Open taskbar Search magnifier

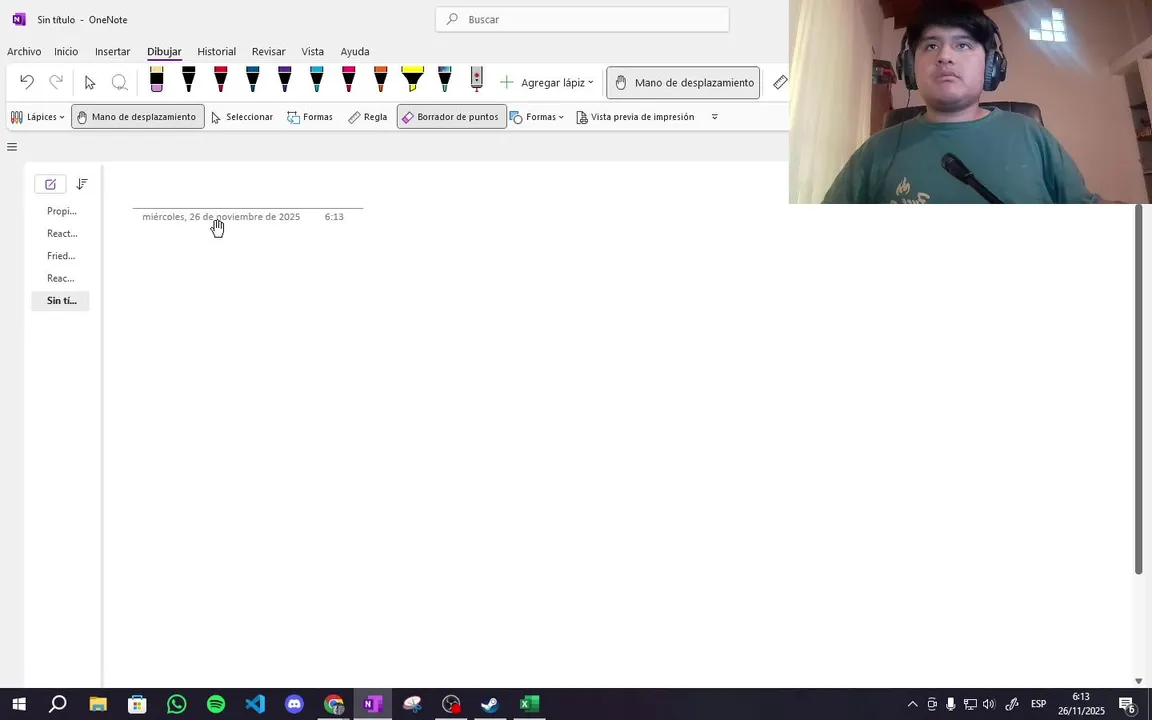coord(57,704)
